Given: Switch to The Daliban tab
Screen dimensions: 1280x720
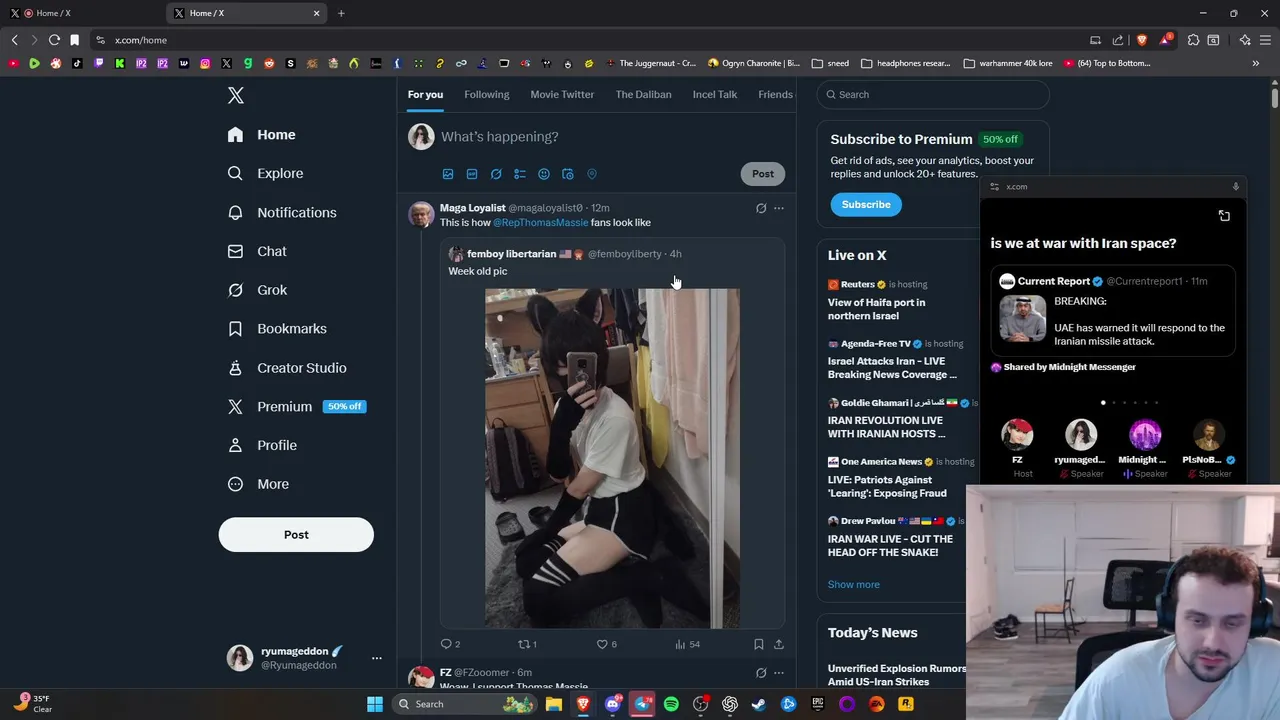Looking at the screenshot, I should pos(644,95).
